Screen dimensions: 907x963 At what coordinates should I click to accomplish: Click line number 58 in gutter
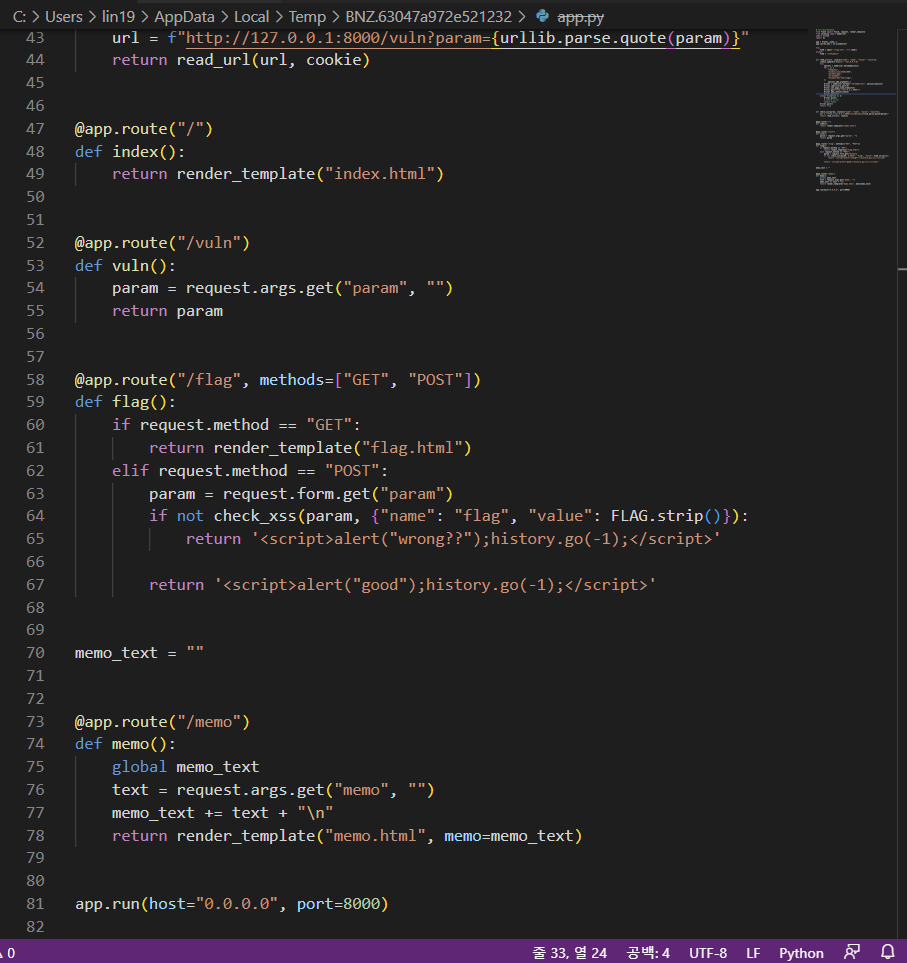coord(35,380)
